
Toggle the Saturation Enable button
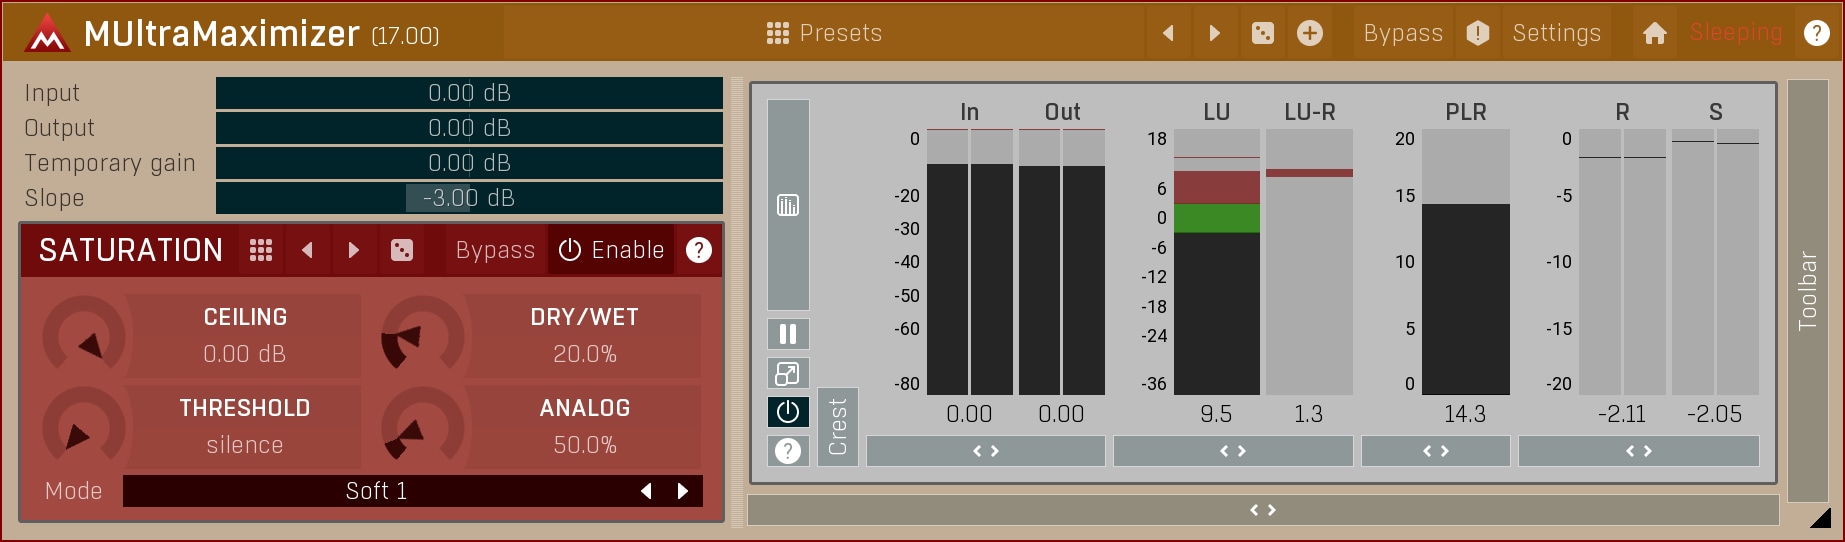611,250
